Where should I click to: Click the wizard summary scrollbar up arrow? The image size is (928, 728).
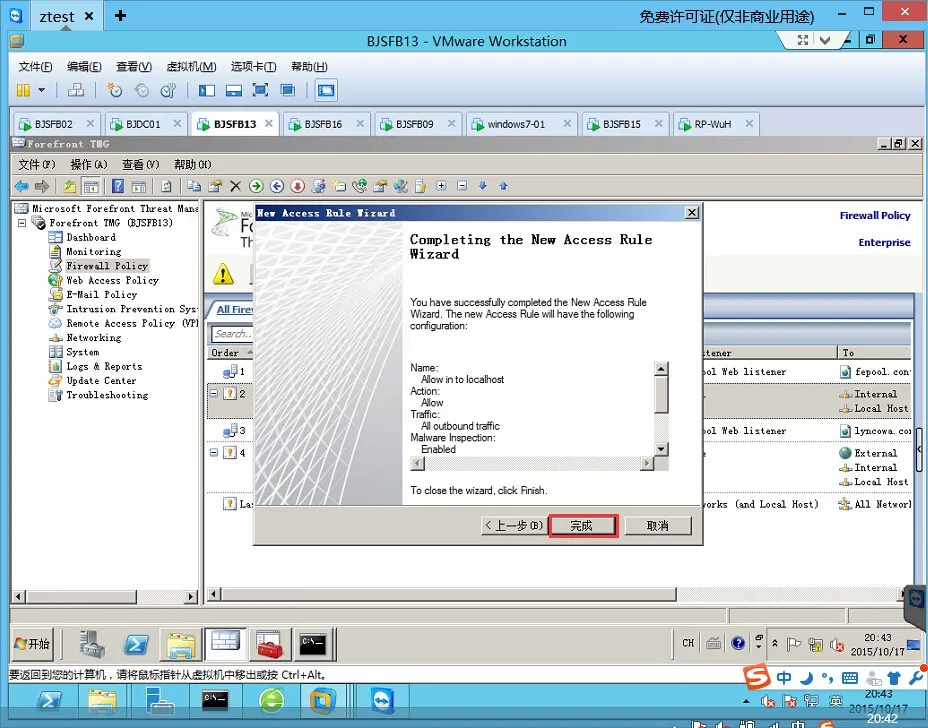tap(661, 368)
